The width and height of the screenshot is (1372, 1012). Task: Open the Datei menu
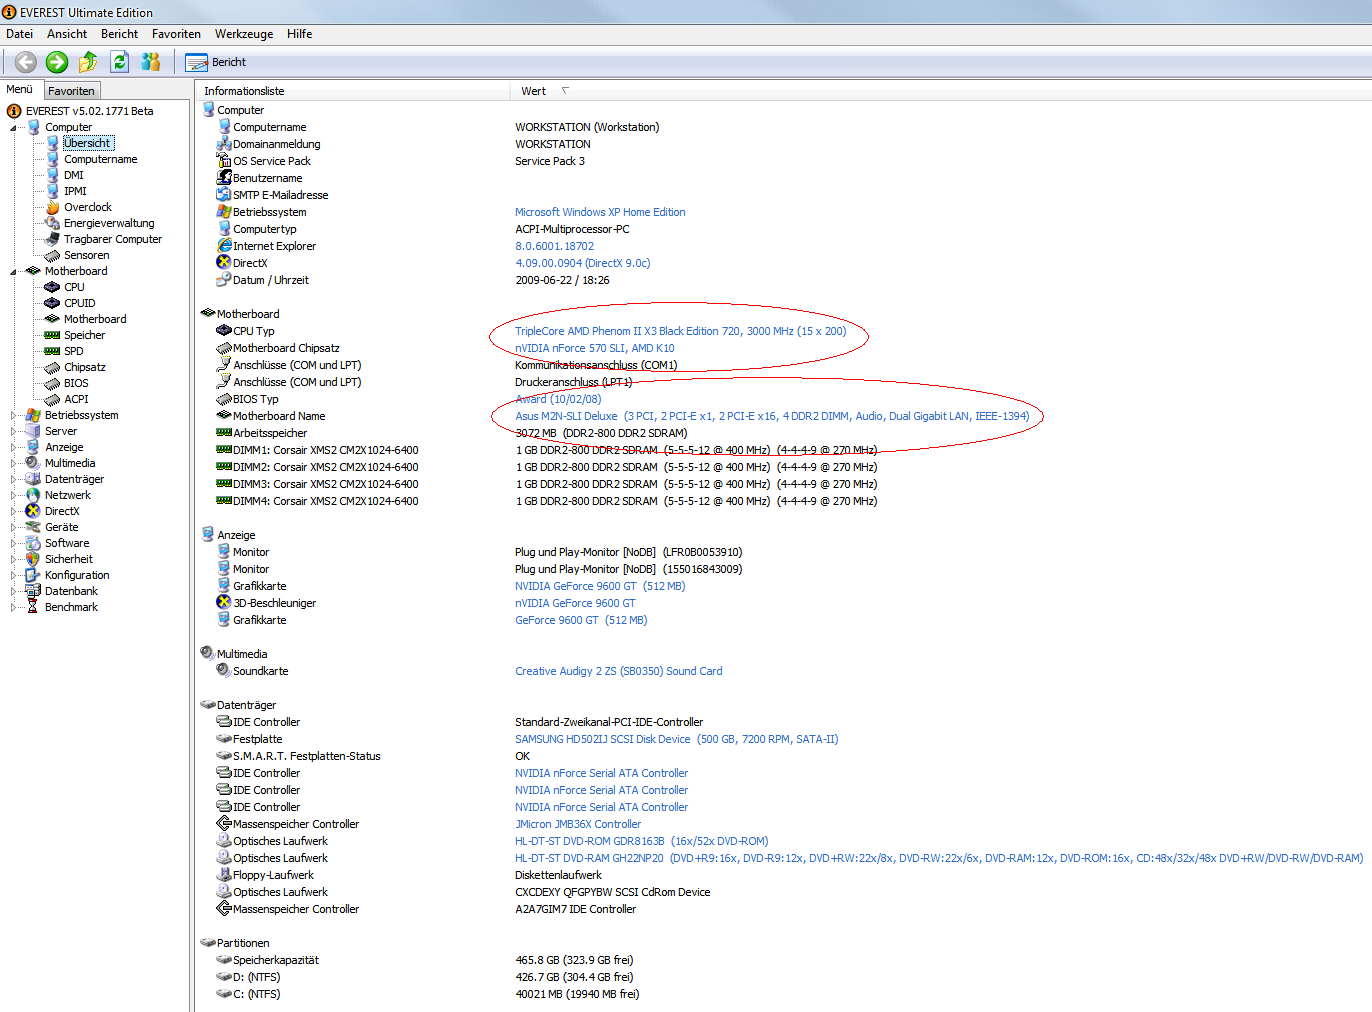(19, 34)
